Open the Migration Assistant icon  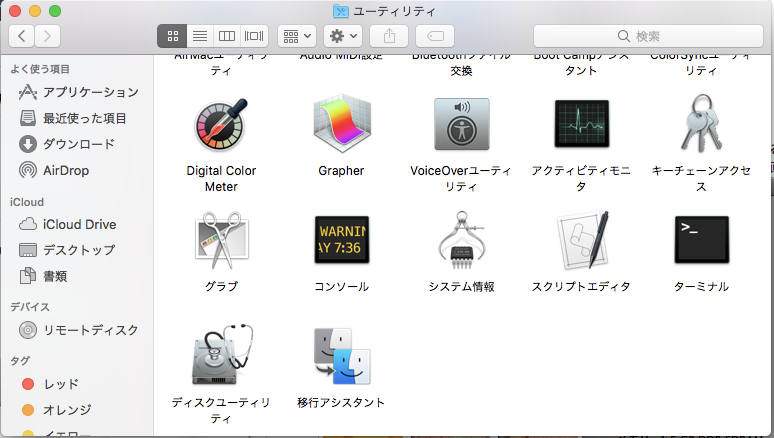pos(342,356)
